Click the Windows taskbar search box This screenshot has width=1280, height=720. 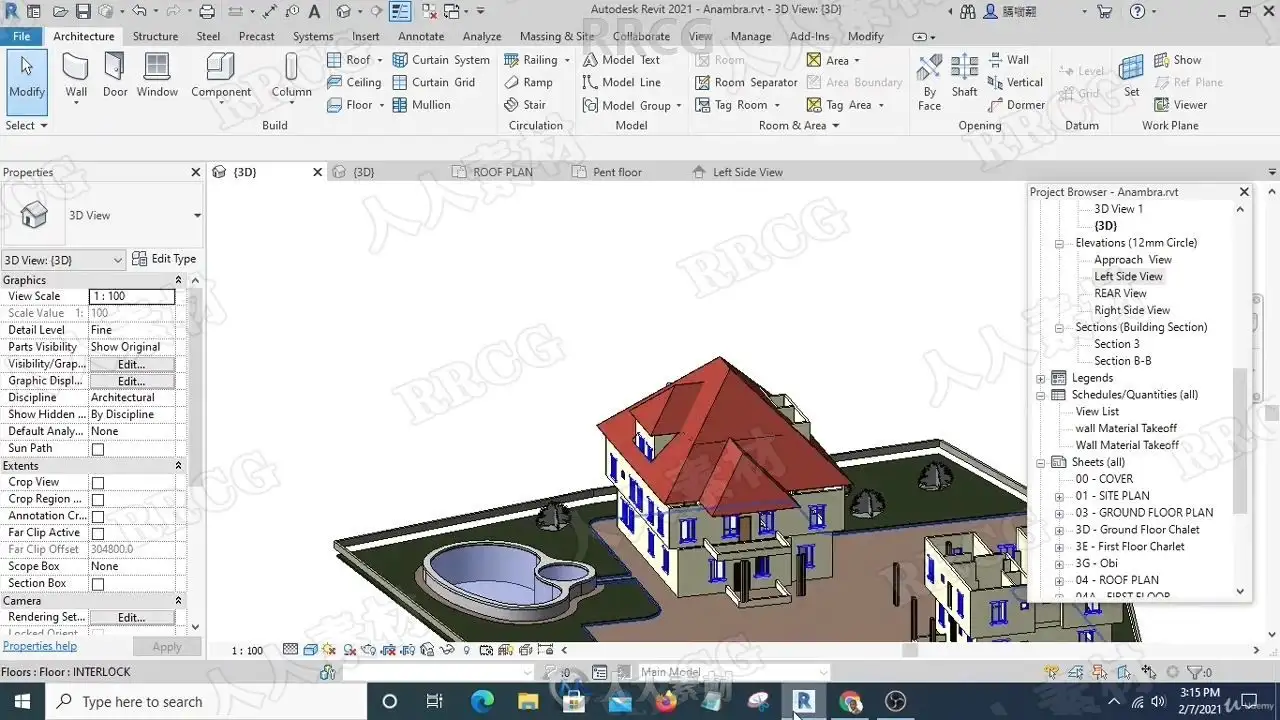(207, 702)
